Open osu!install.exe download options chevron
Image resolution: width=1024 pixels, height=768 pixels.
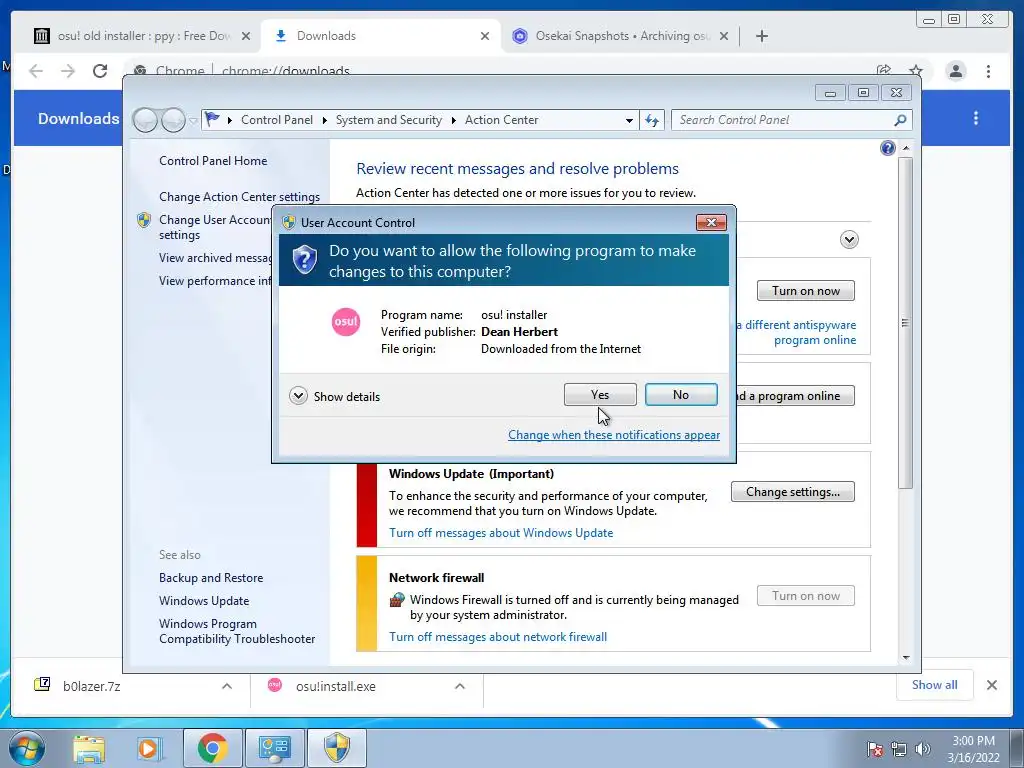(x=460, y=686)
